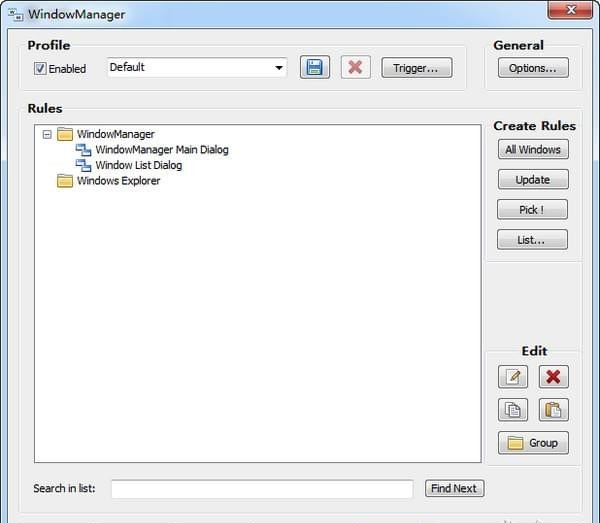Select the Window List Dialog rule
Image resolution: width=600 pixels, height=523 pixels.
(x=139, y=165)
